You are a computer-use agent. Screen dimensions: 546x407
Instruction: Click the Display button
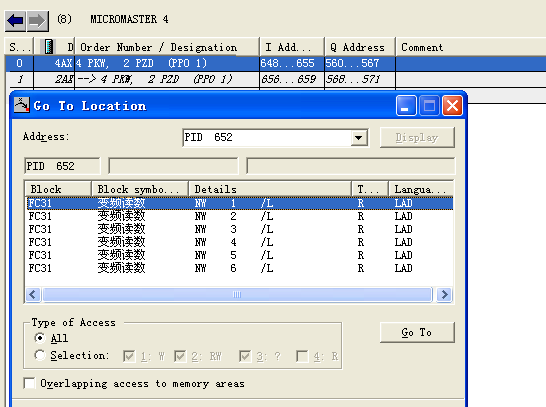pos(417,138)
